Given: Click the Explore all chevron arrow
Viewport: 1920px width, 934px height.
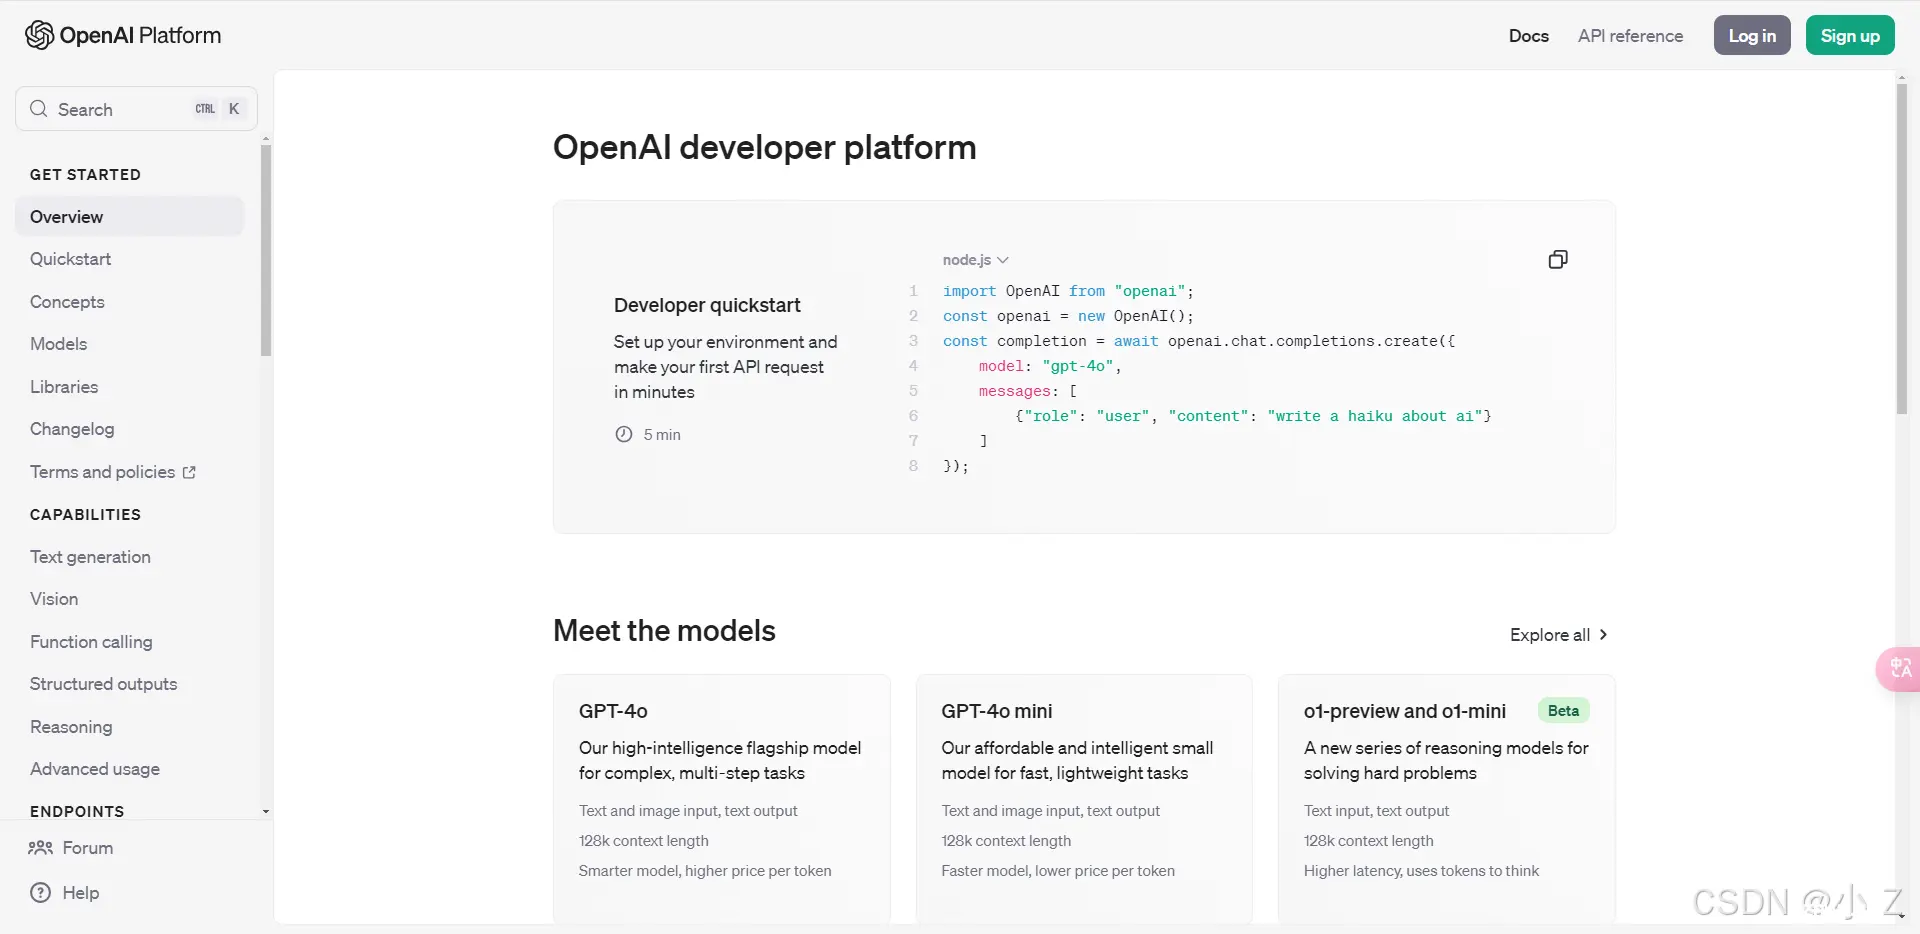Looking at the screenshot, I should pyautogui.click(x=1604, y=635).
